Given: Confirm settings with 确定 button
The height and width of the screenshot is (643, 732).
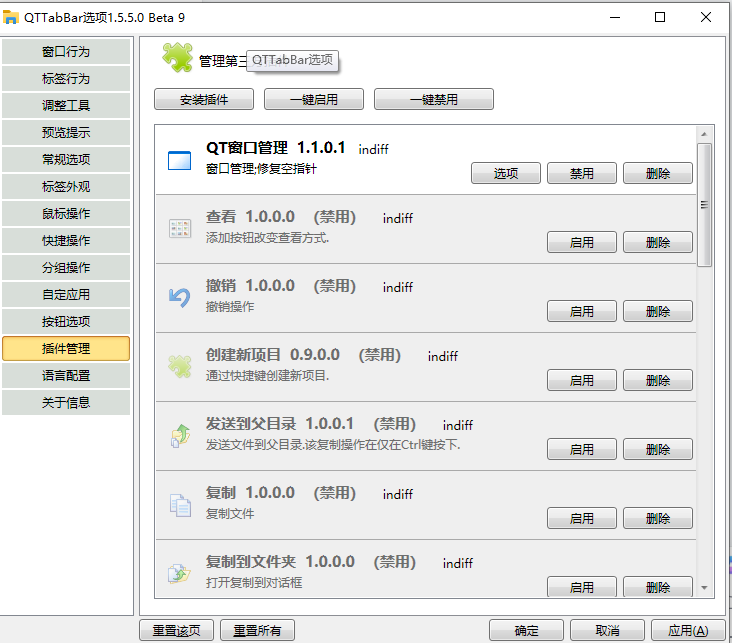Looking at the screenshot, I should point(526,630).
